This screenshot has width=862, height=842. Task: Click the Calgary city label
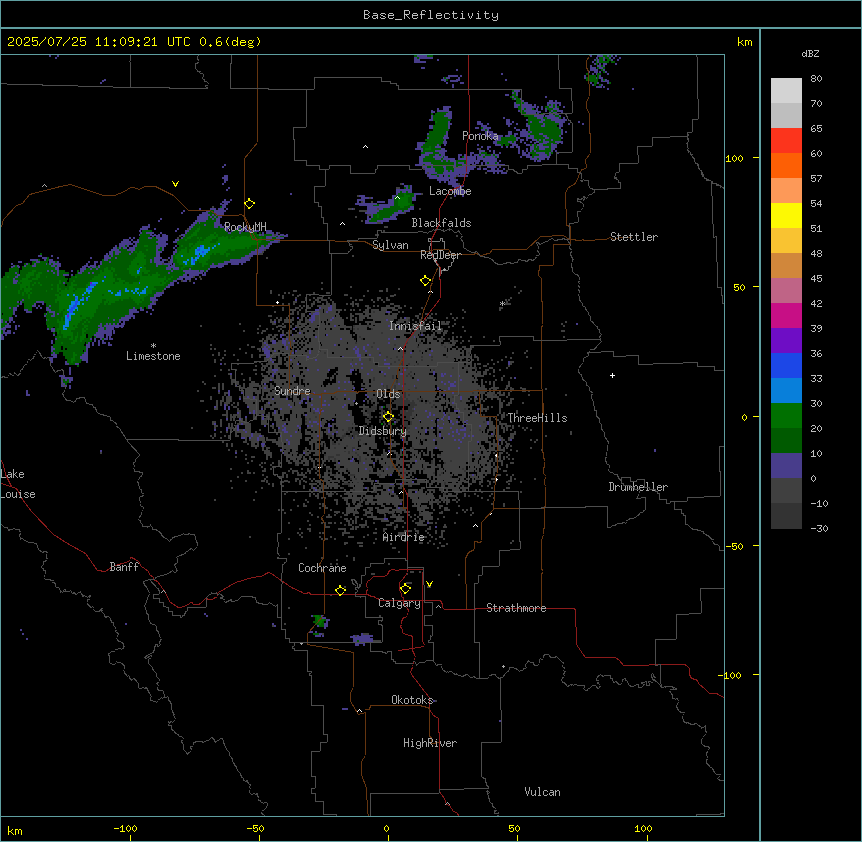(400, 603)
